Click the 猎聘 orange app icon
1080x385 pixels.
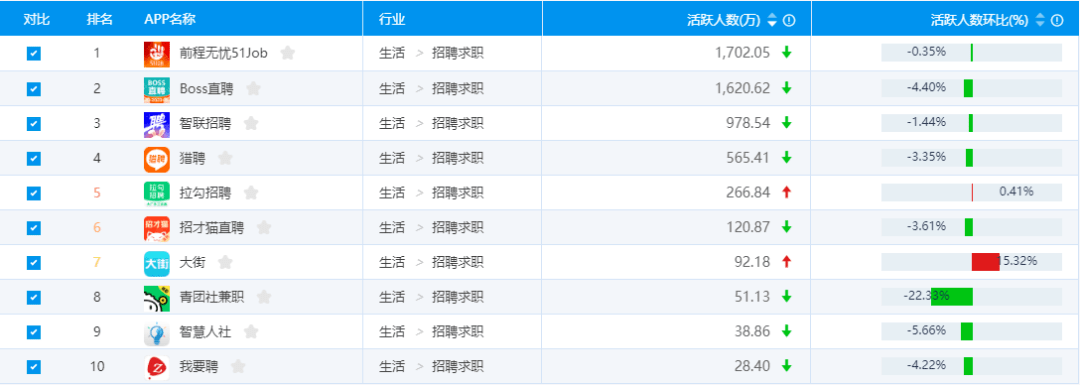pos(156,158)
